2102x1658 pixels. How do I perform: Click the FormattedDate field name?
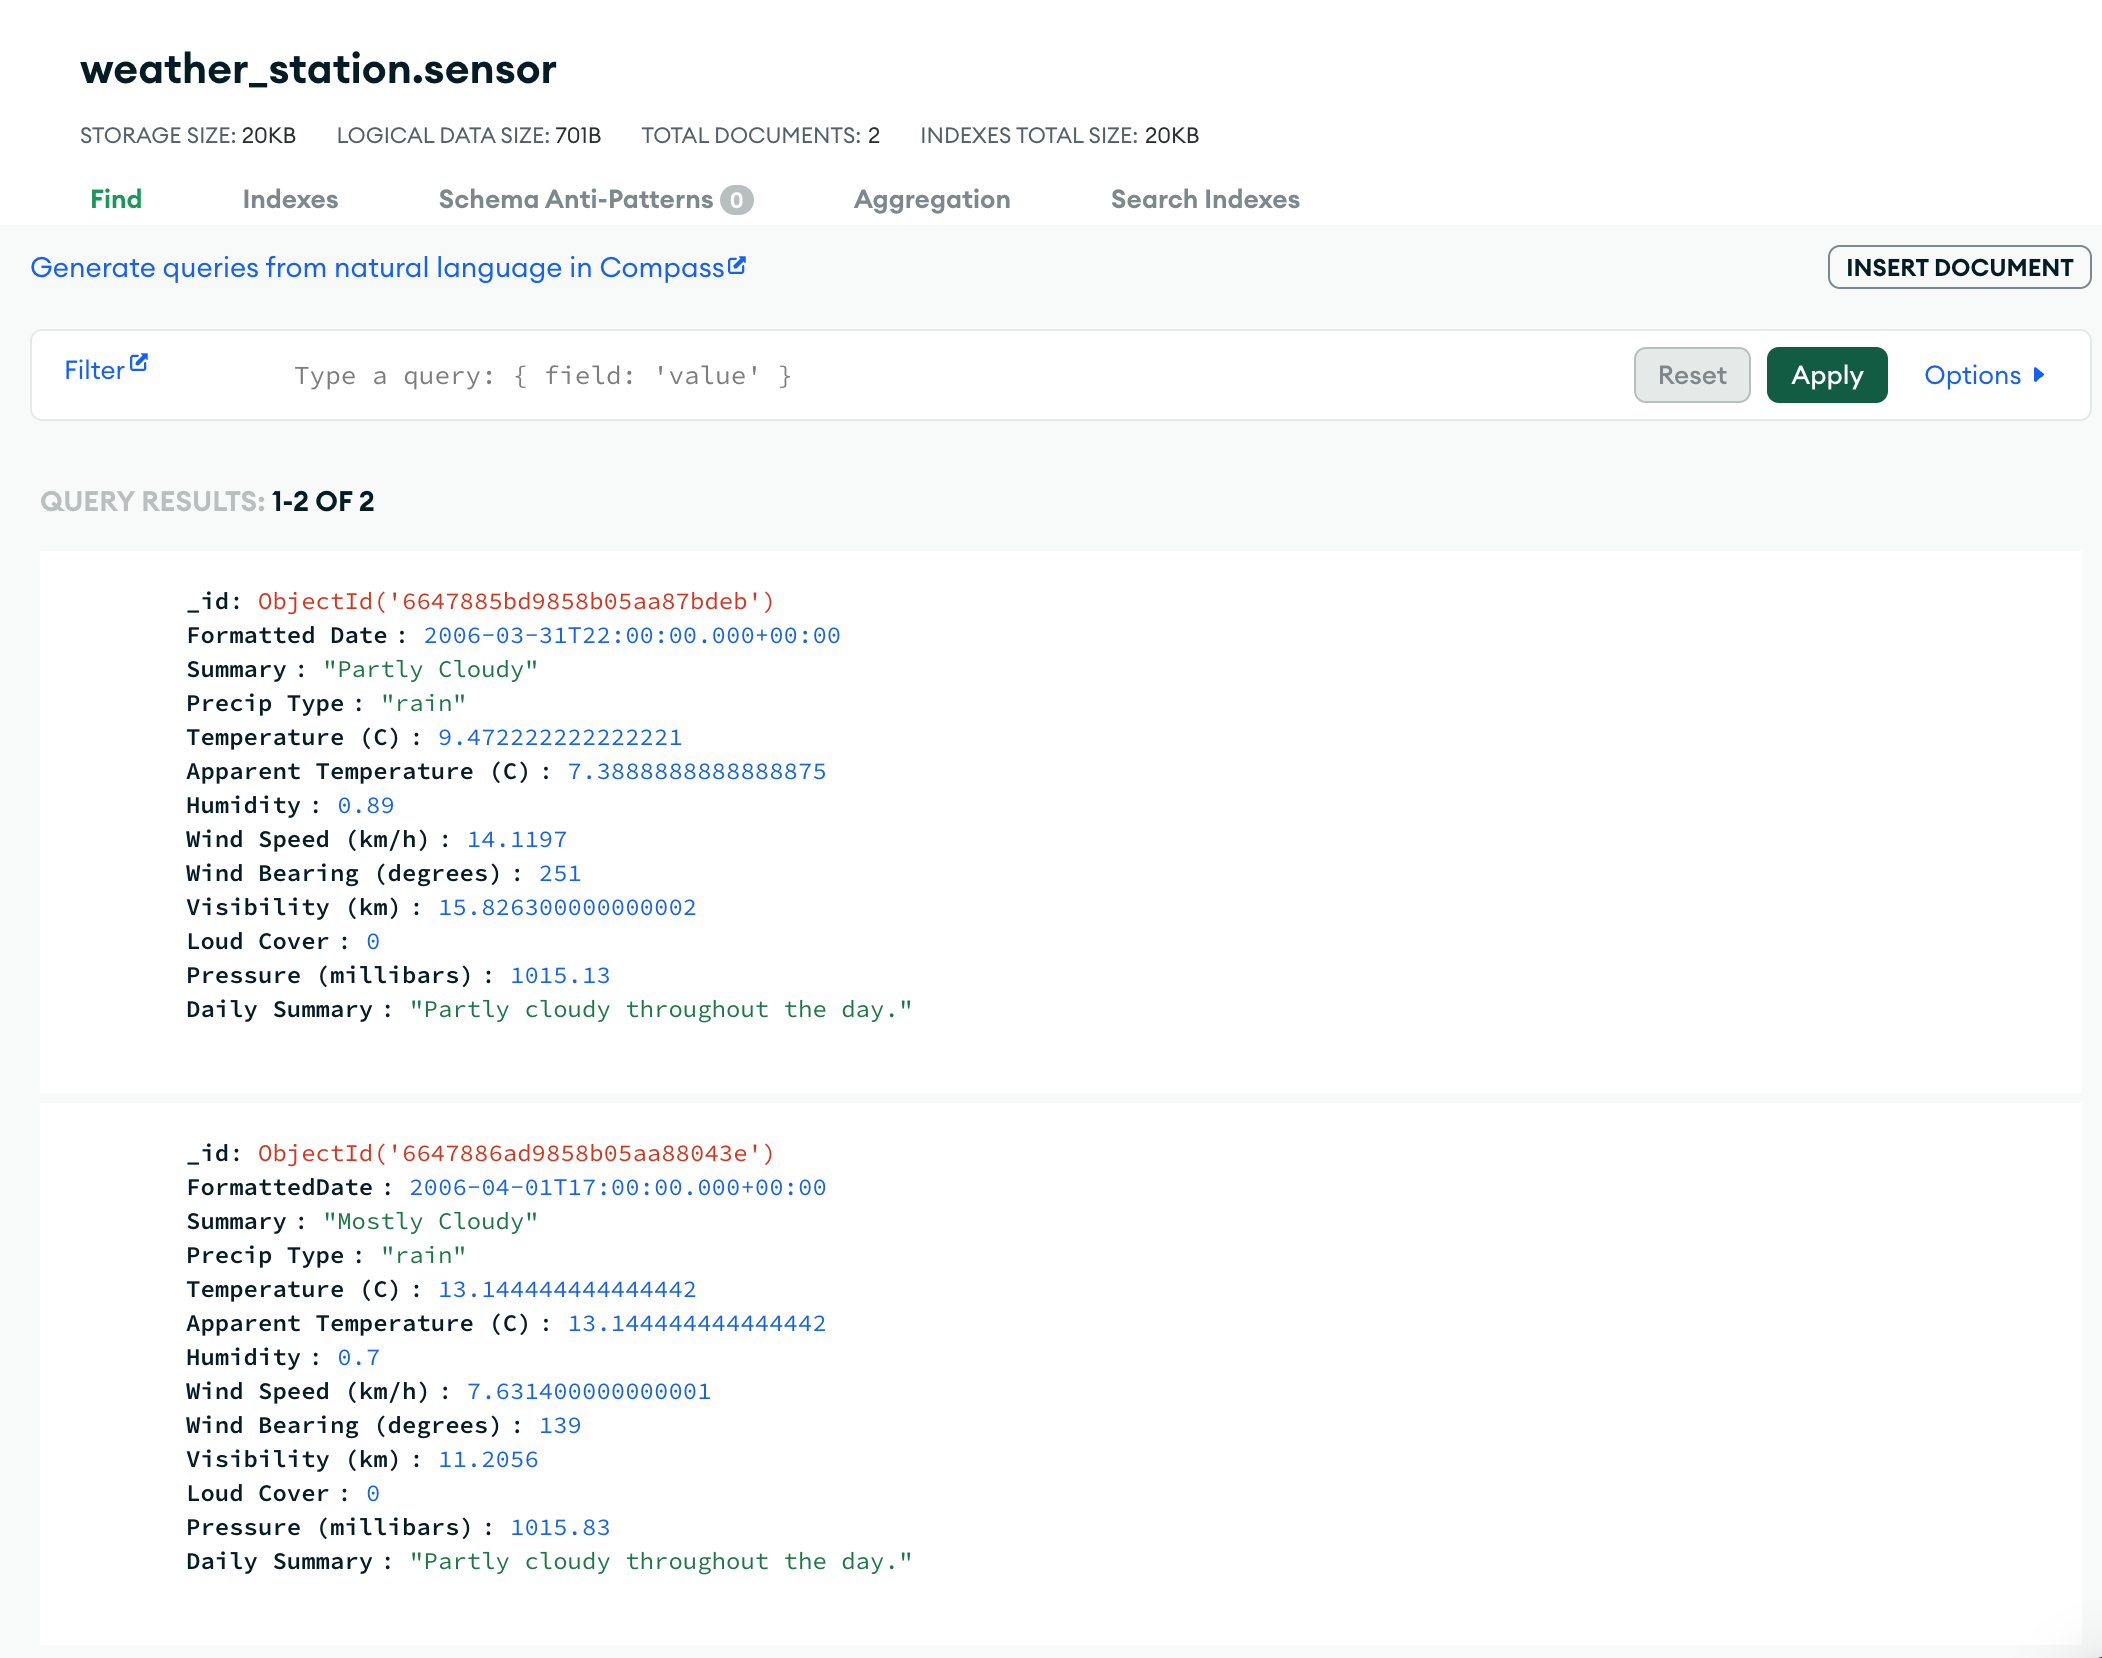(x=280, y=1187)
